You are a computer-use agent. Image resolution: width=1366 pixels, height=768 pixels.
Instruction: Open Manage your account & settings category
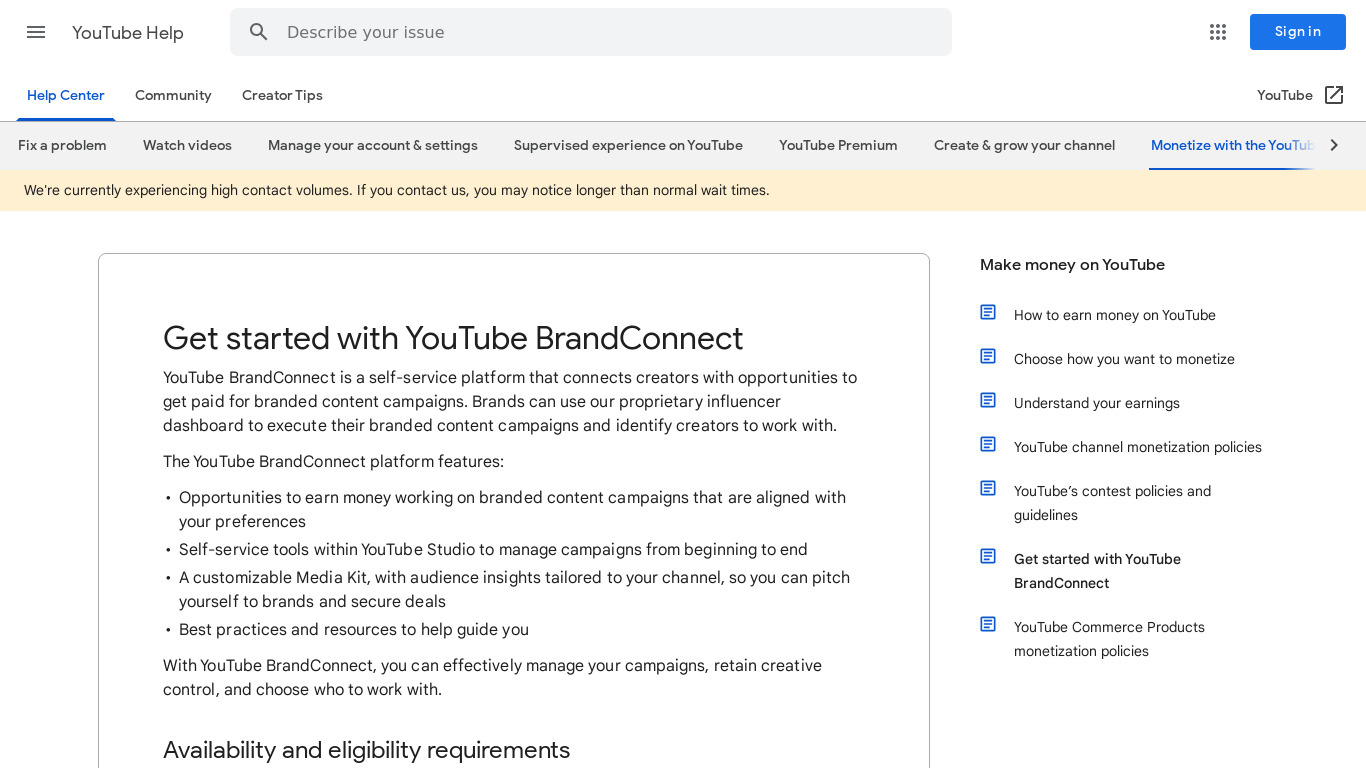coord(373,146)
